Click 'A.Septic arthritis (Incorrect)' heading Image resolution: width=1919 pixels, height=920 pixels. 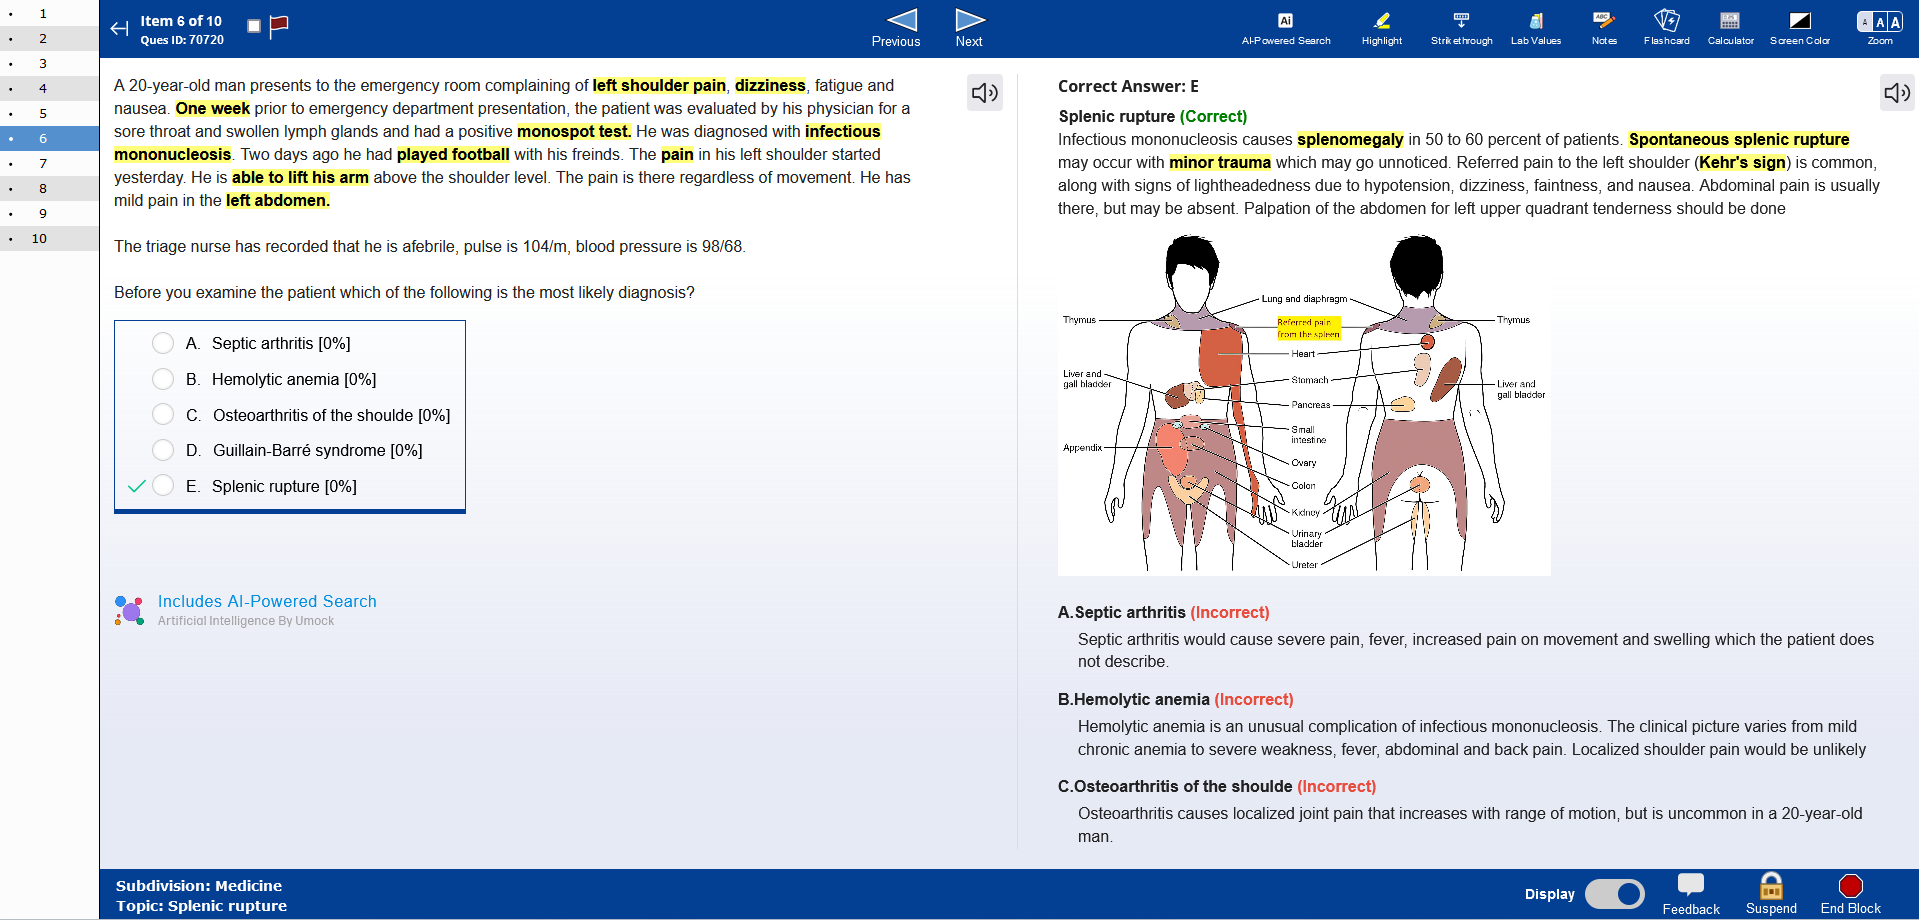tap(1164, 612)
